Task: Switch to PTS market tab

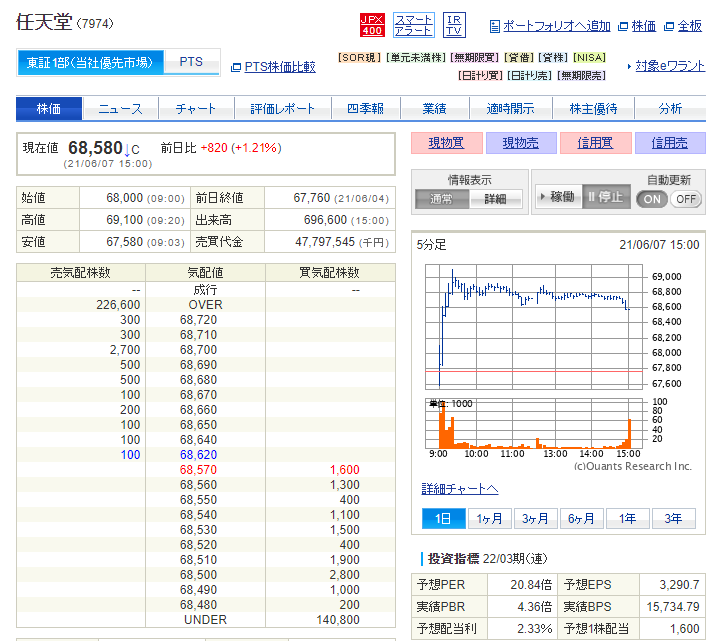Action: pos(191,62)
